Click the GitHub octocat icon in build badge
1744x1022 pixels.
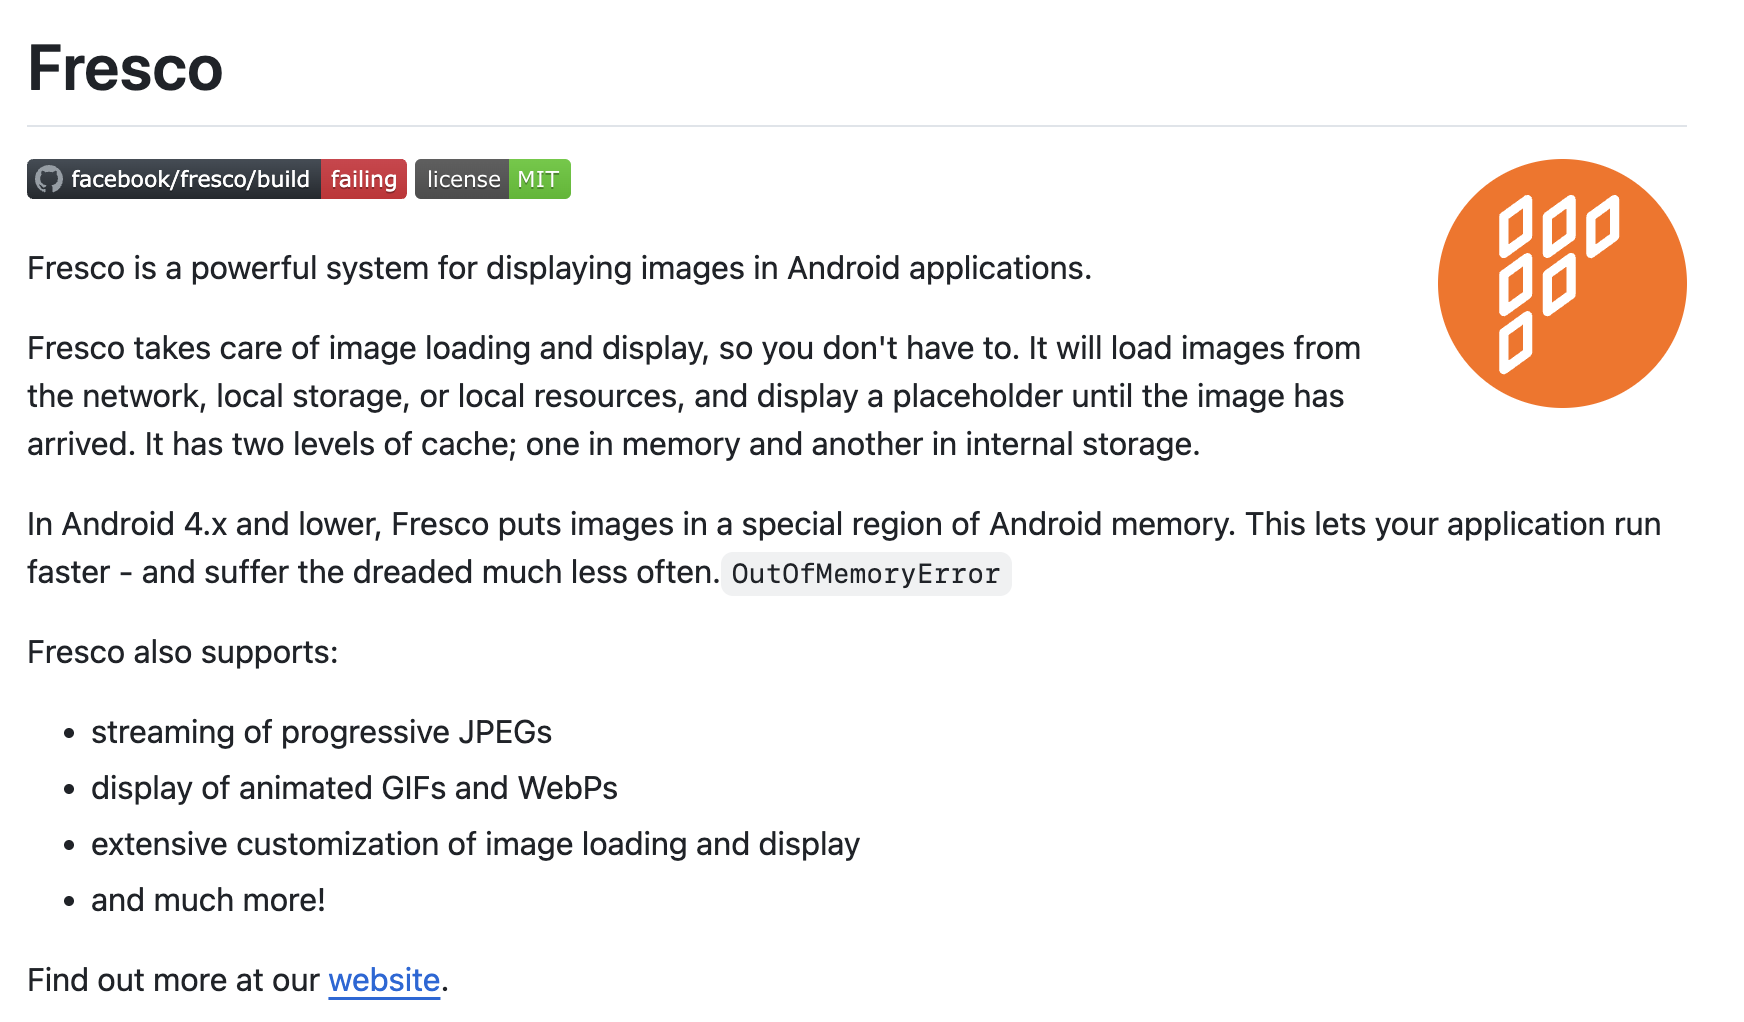(48, 179)
